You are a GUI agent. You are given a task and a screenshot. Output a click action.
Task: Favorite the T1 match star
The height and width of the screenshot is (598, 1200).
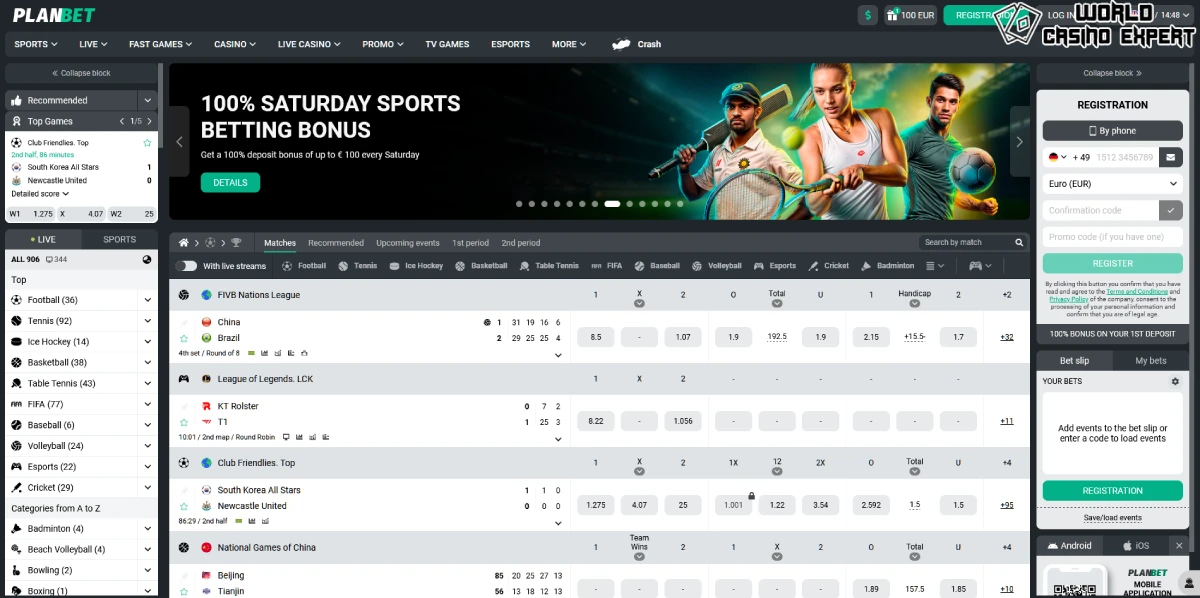click(184, 422)
